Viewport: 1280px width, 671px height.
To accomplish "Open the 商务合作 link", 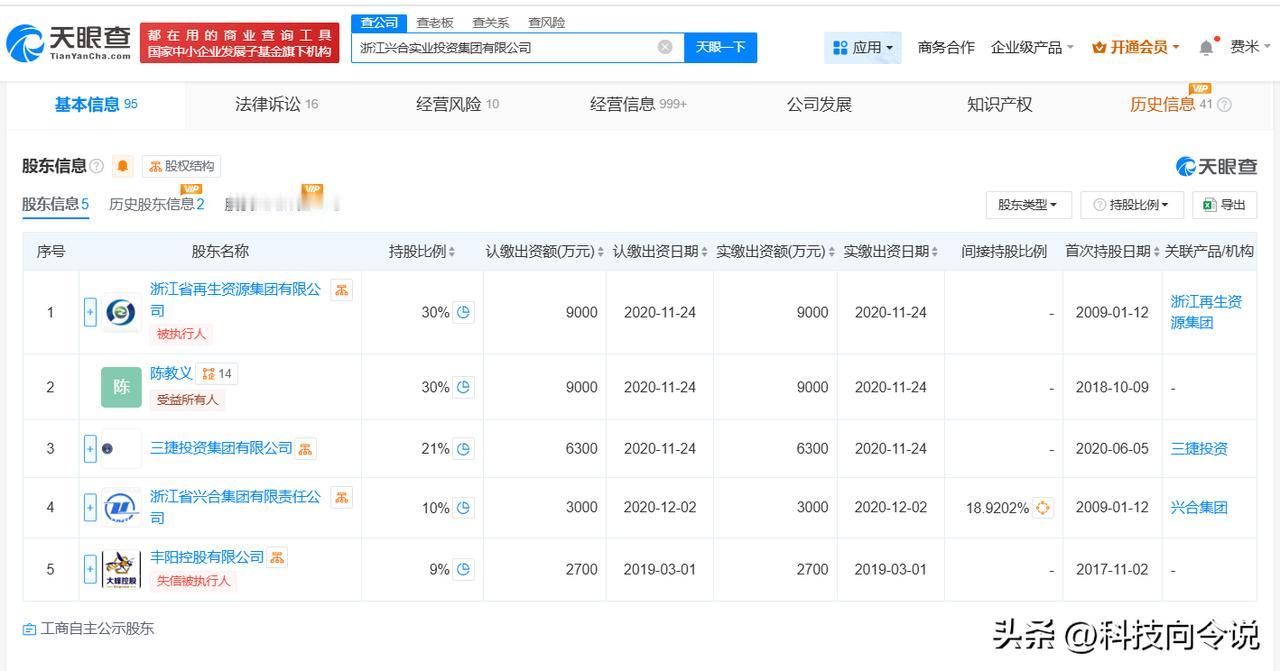I will tap(946, 47).
